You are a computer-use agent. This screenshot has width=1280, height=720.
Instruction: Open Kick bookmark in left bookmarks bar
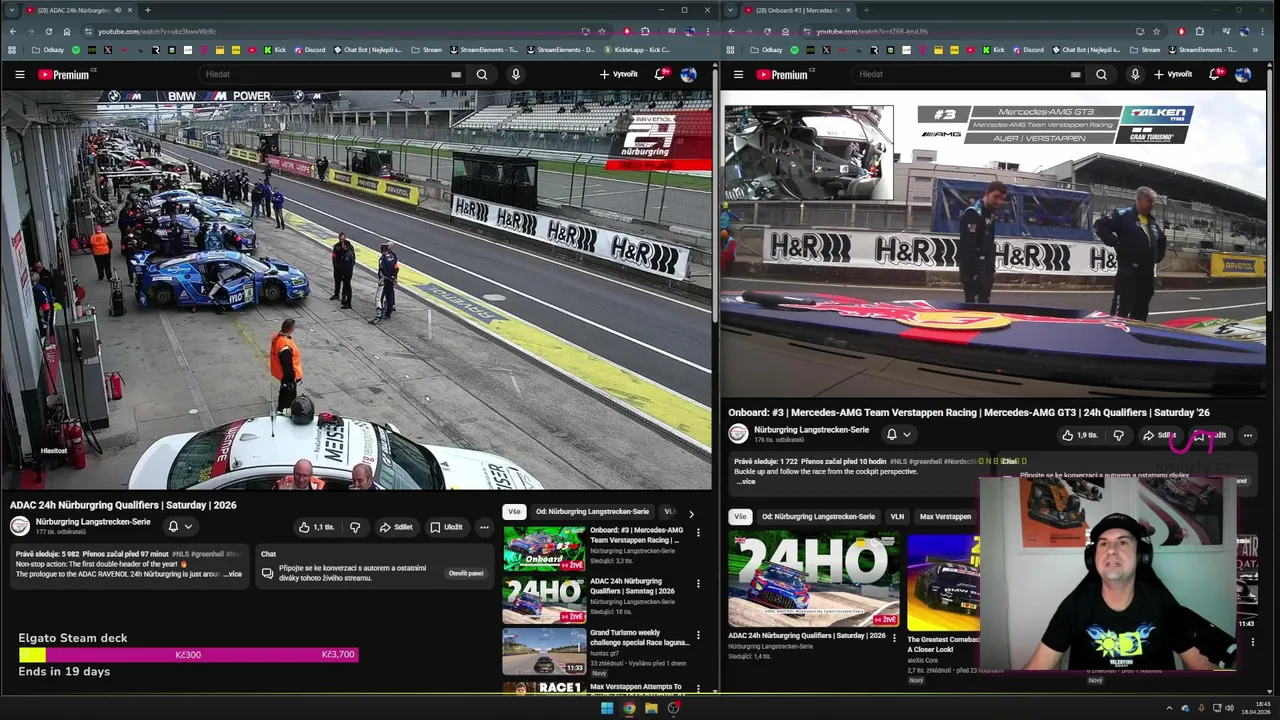[x=275, y=50]
